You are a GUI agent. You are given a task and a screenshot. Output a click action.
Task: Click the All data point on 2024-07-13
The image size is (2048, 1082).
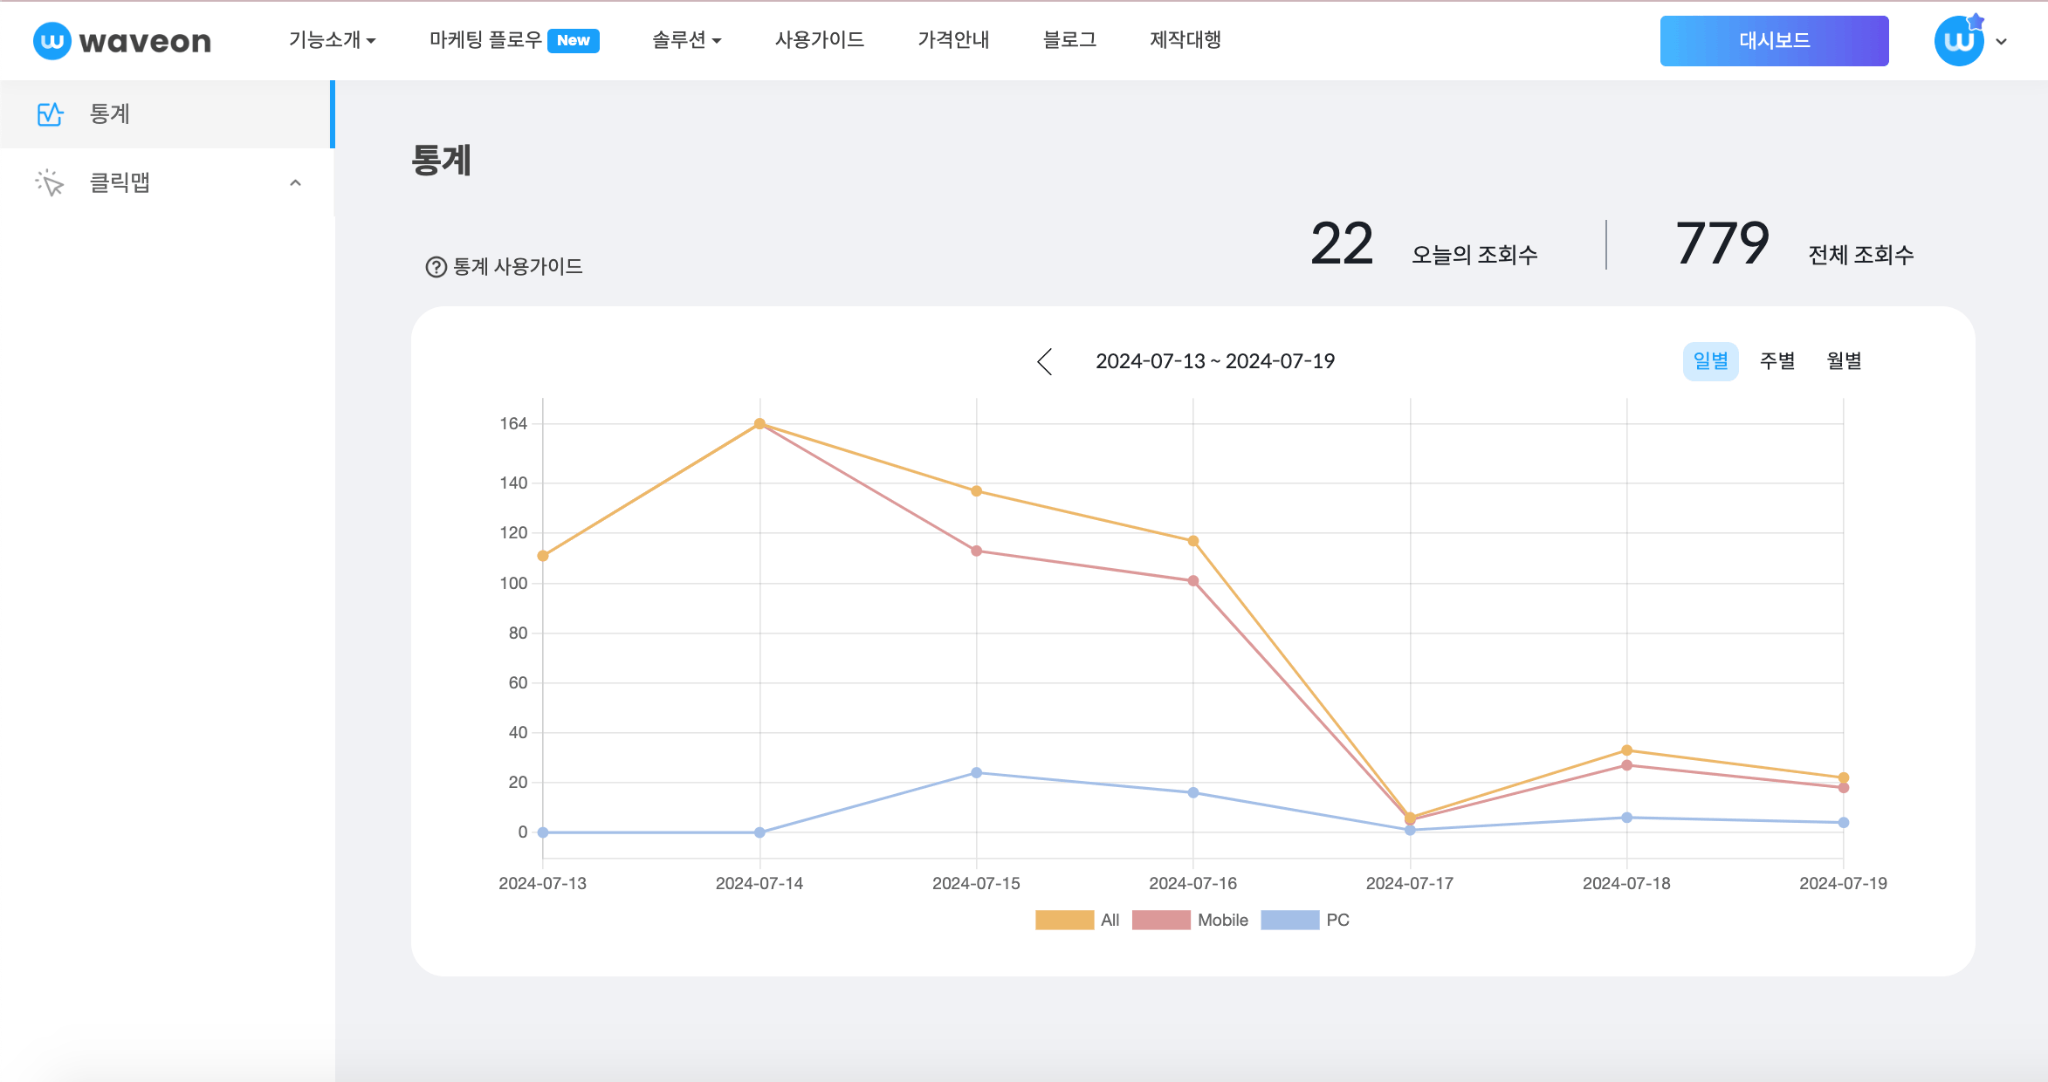point(543,556)
